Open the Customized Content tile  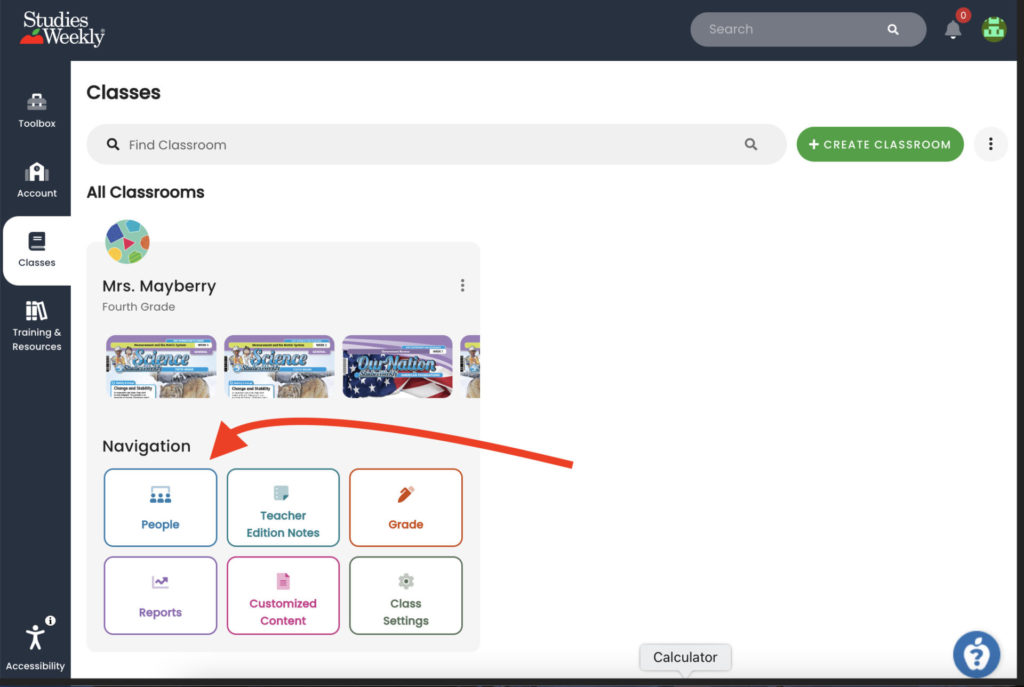click(283, 596)
